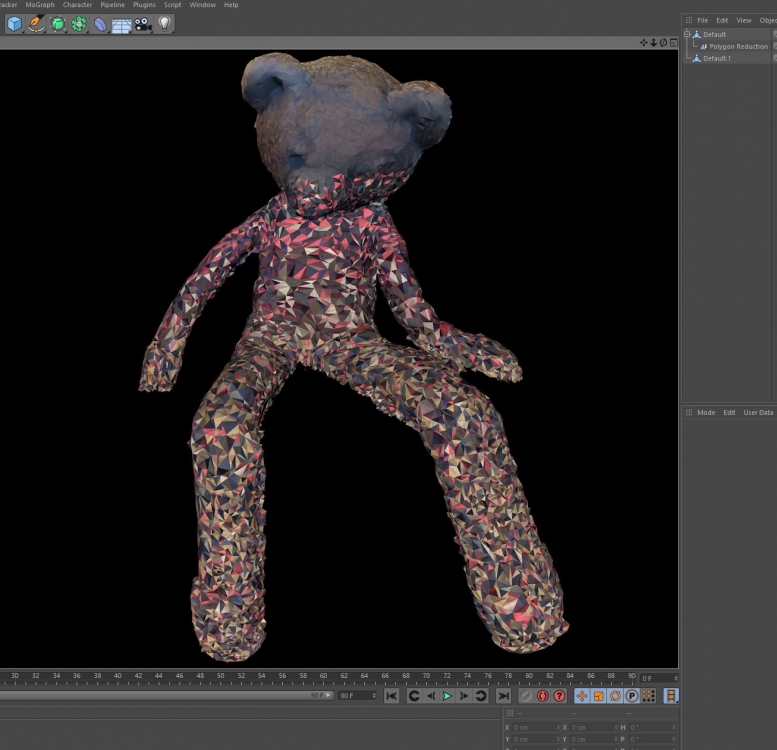Open the timeline film strip options menu
Screen dimensions: 777x750
click(671, 696)
